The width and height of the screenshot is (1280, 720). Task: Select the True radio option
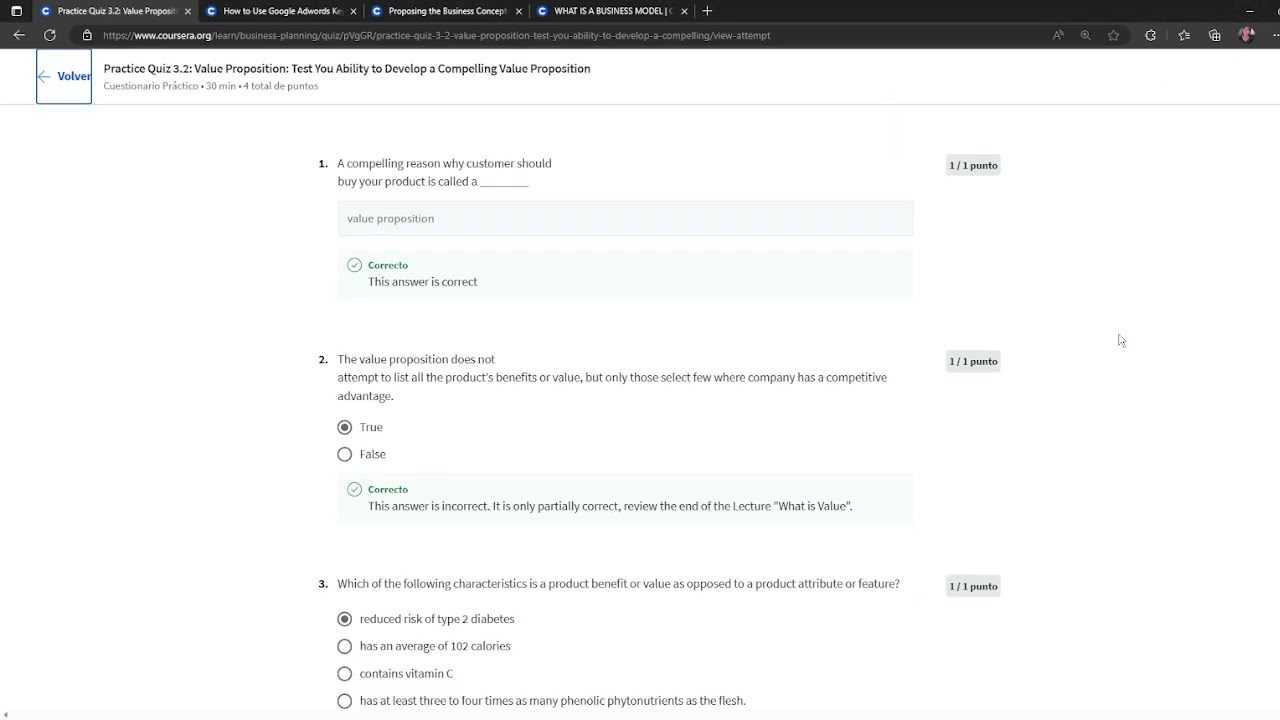pyautogui.click(x=345, y=427)
